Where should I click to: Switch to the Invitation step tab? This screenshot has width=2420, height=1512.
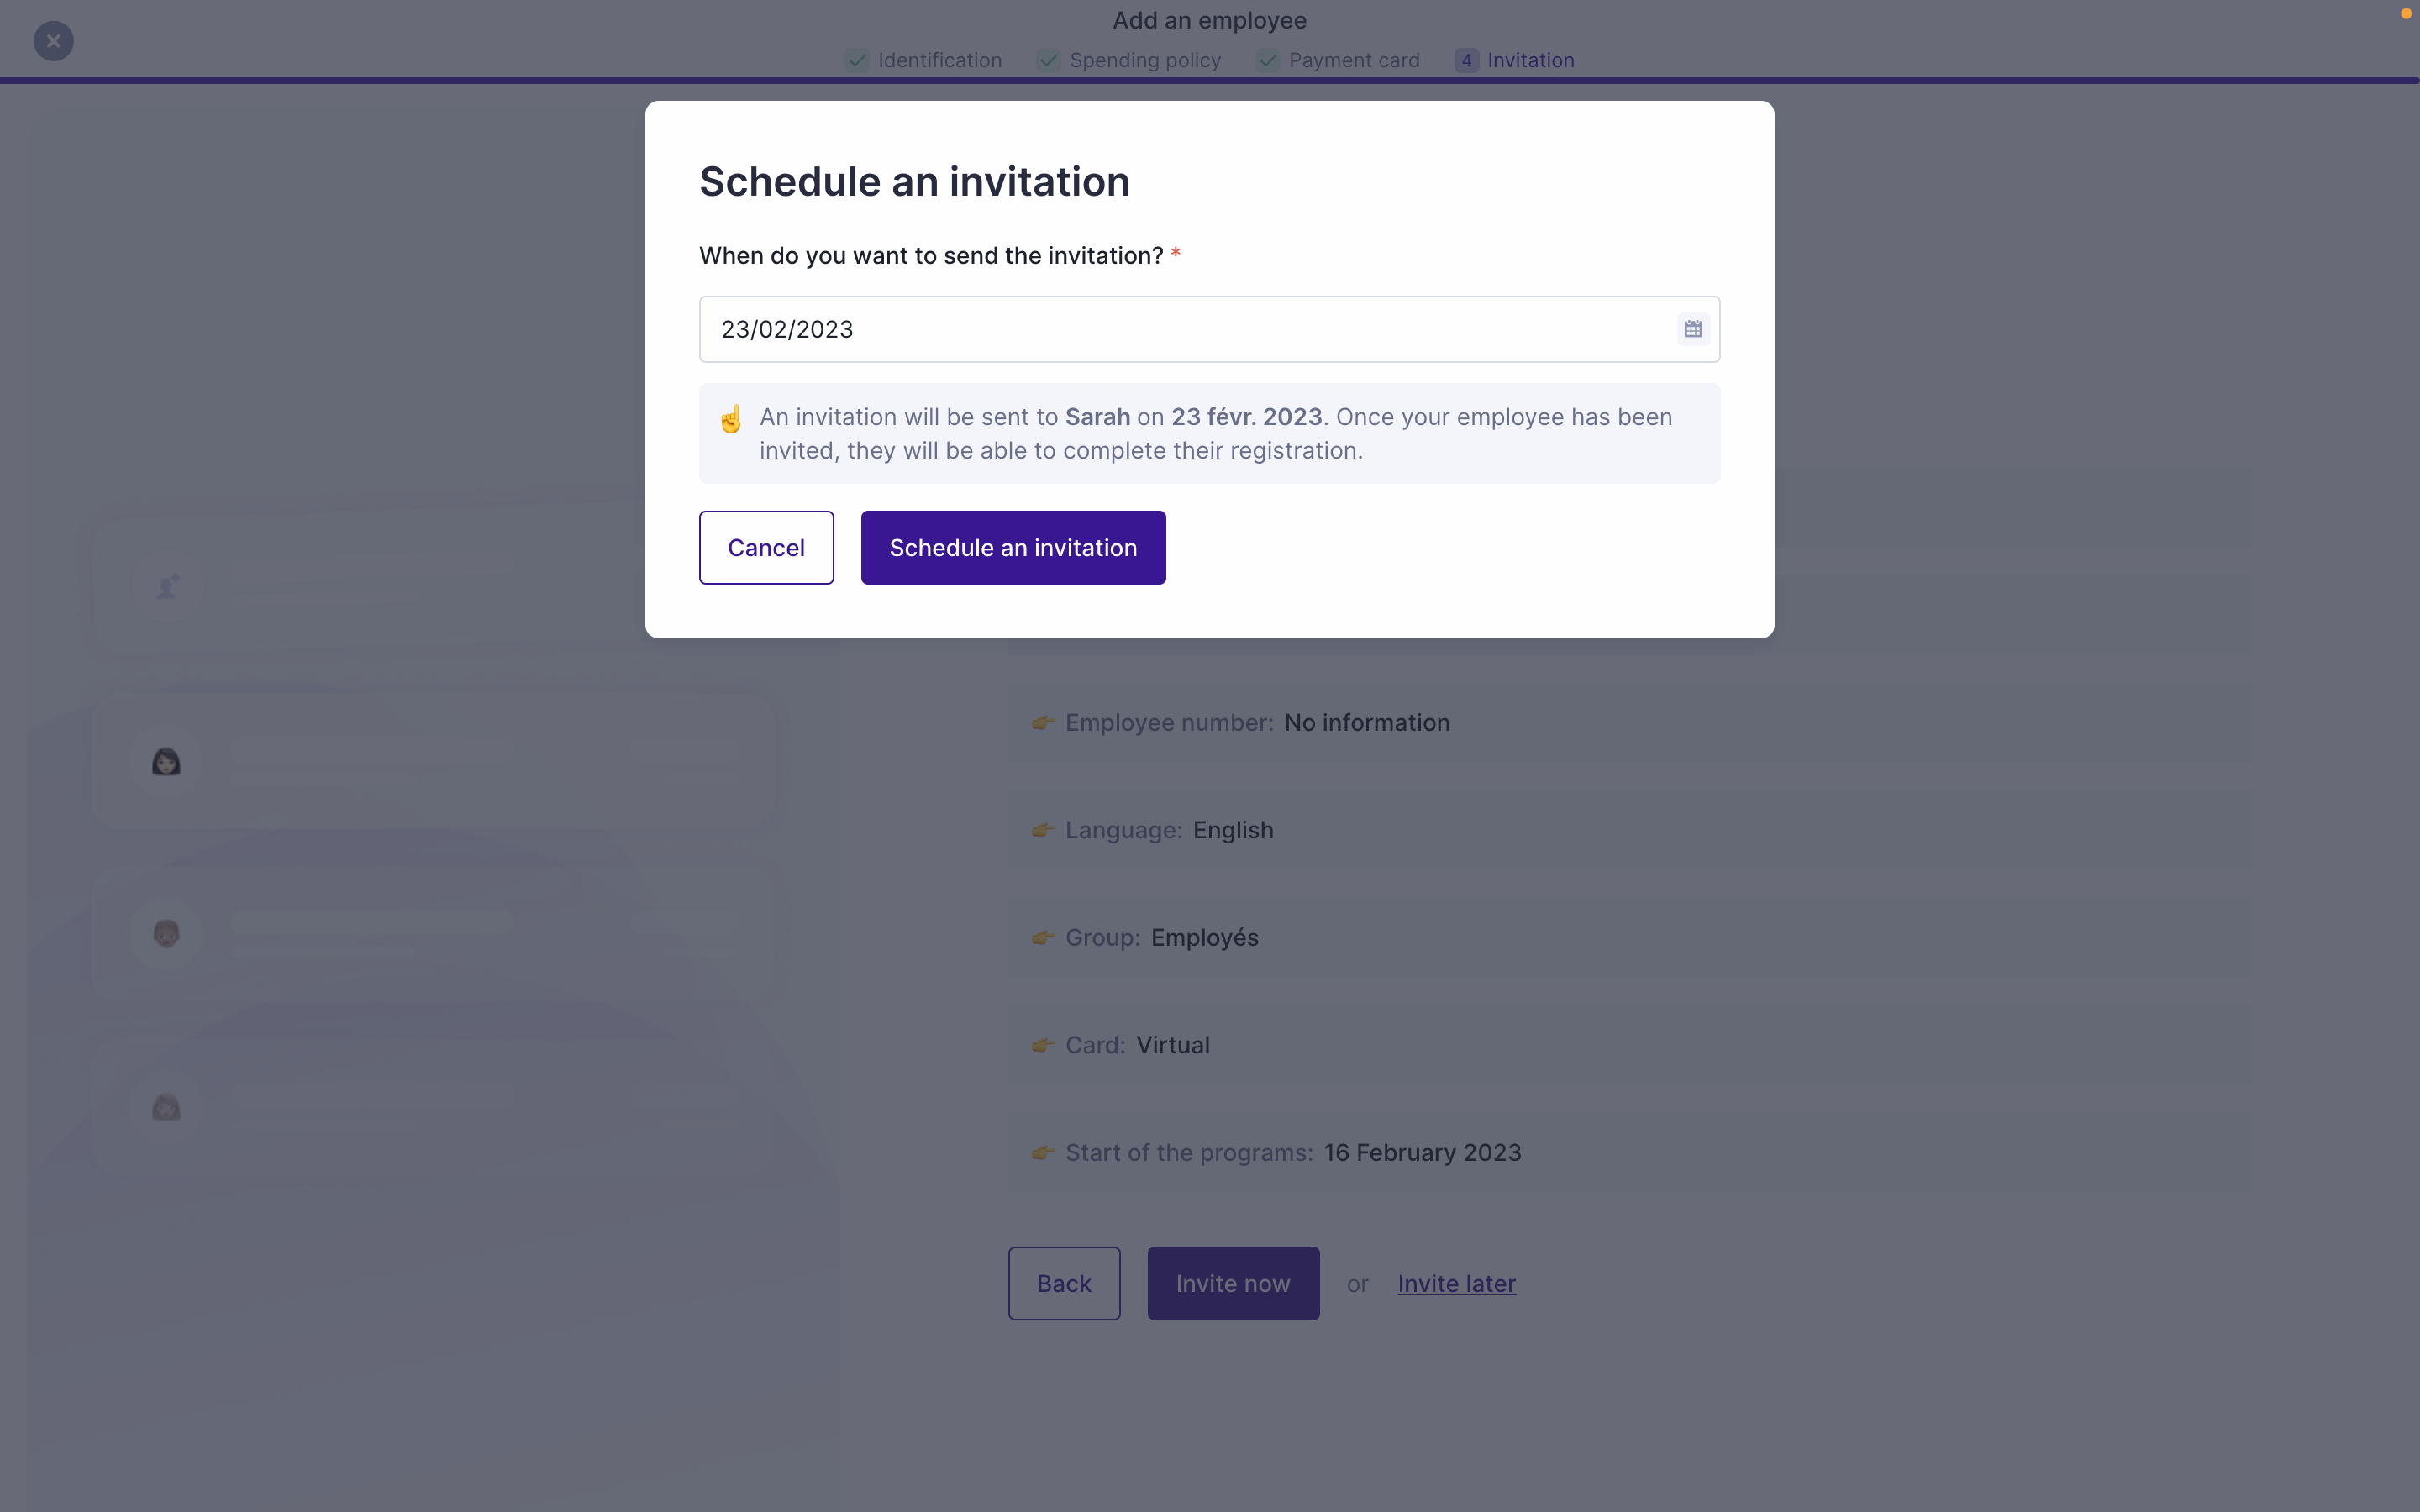pos(1529,60)
